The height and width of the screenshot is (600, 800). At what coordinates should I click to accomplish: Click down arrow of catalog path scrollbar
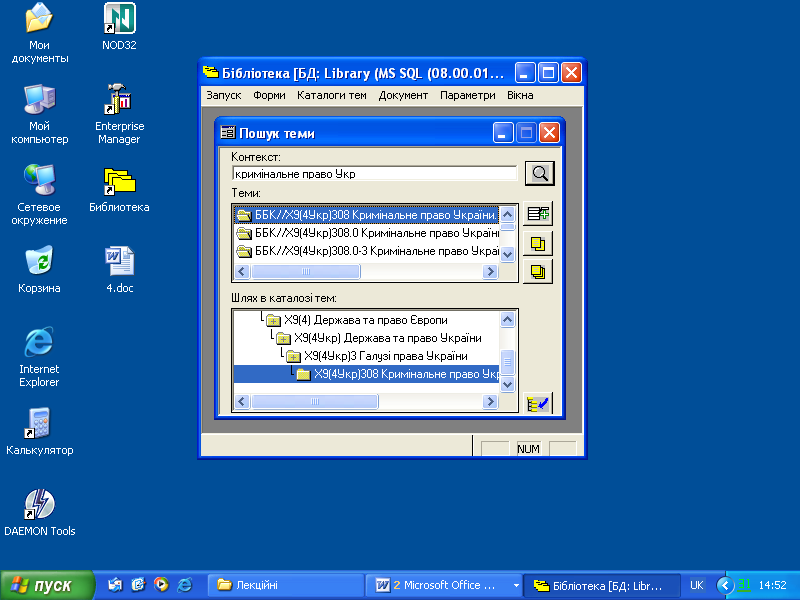click(x=507, y=385)
